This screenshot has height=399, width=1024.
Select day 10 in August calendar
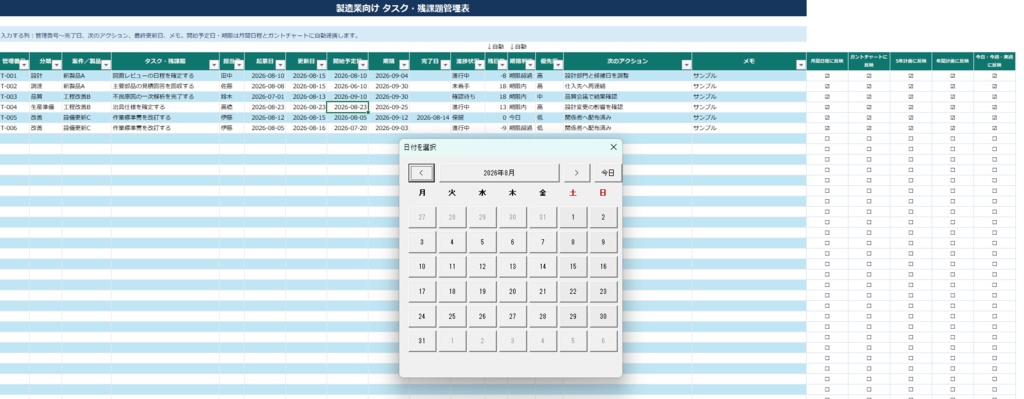coord(422,267)
